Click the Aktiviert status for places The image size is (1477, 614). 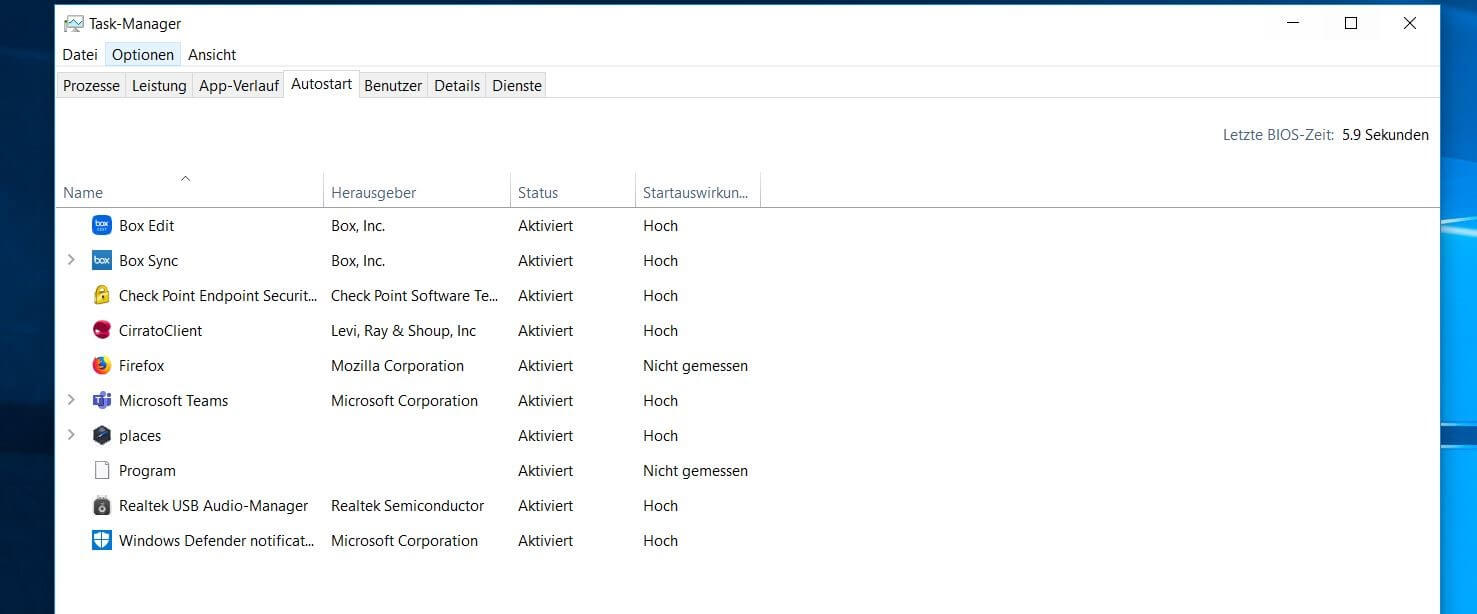coord(545,435)
